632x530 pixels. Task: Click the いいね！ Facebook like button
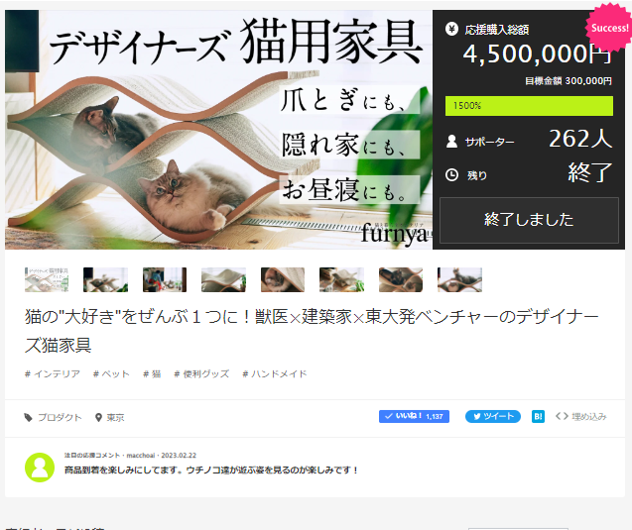tap(414, 416)
